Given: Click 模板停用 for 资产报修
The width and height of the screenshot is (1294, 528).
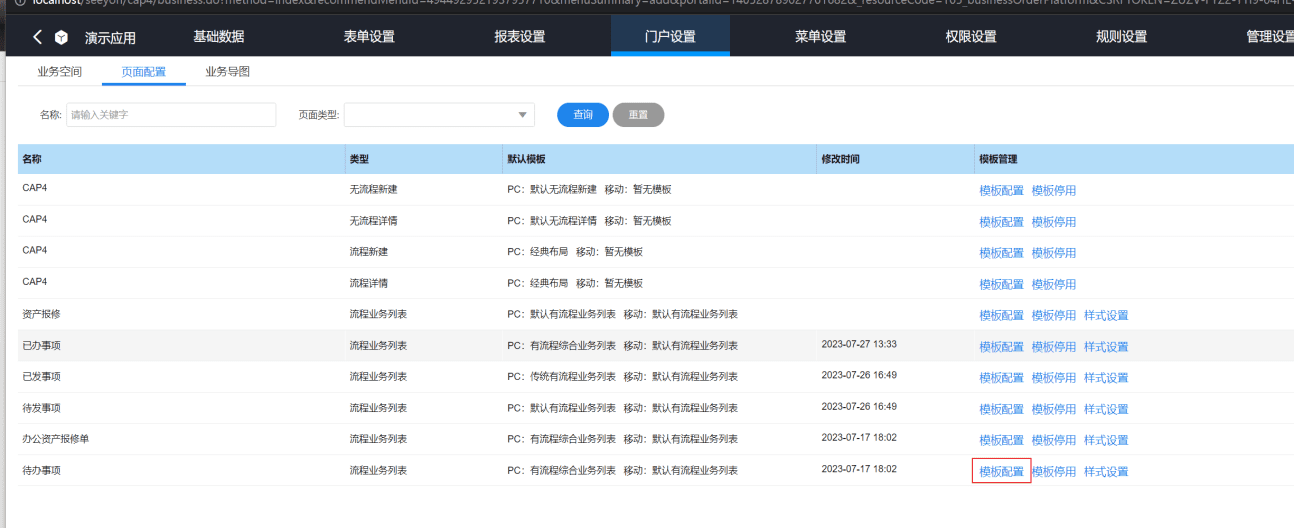Looking at the screenshot, I should [x=1054, y=316].
